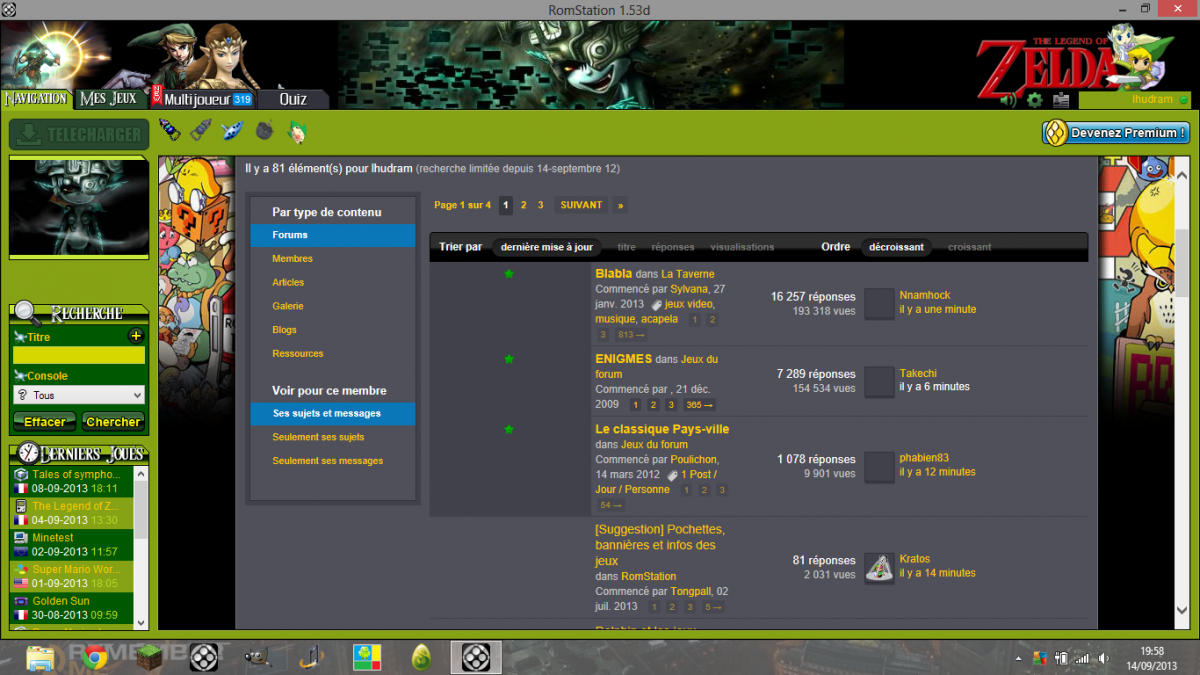Open GIMP from the taskbar
Screen dimensions: 1200x675
[x=258, y=657]
